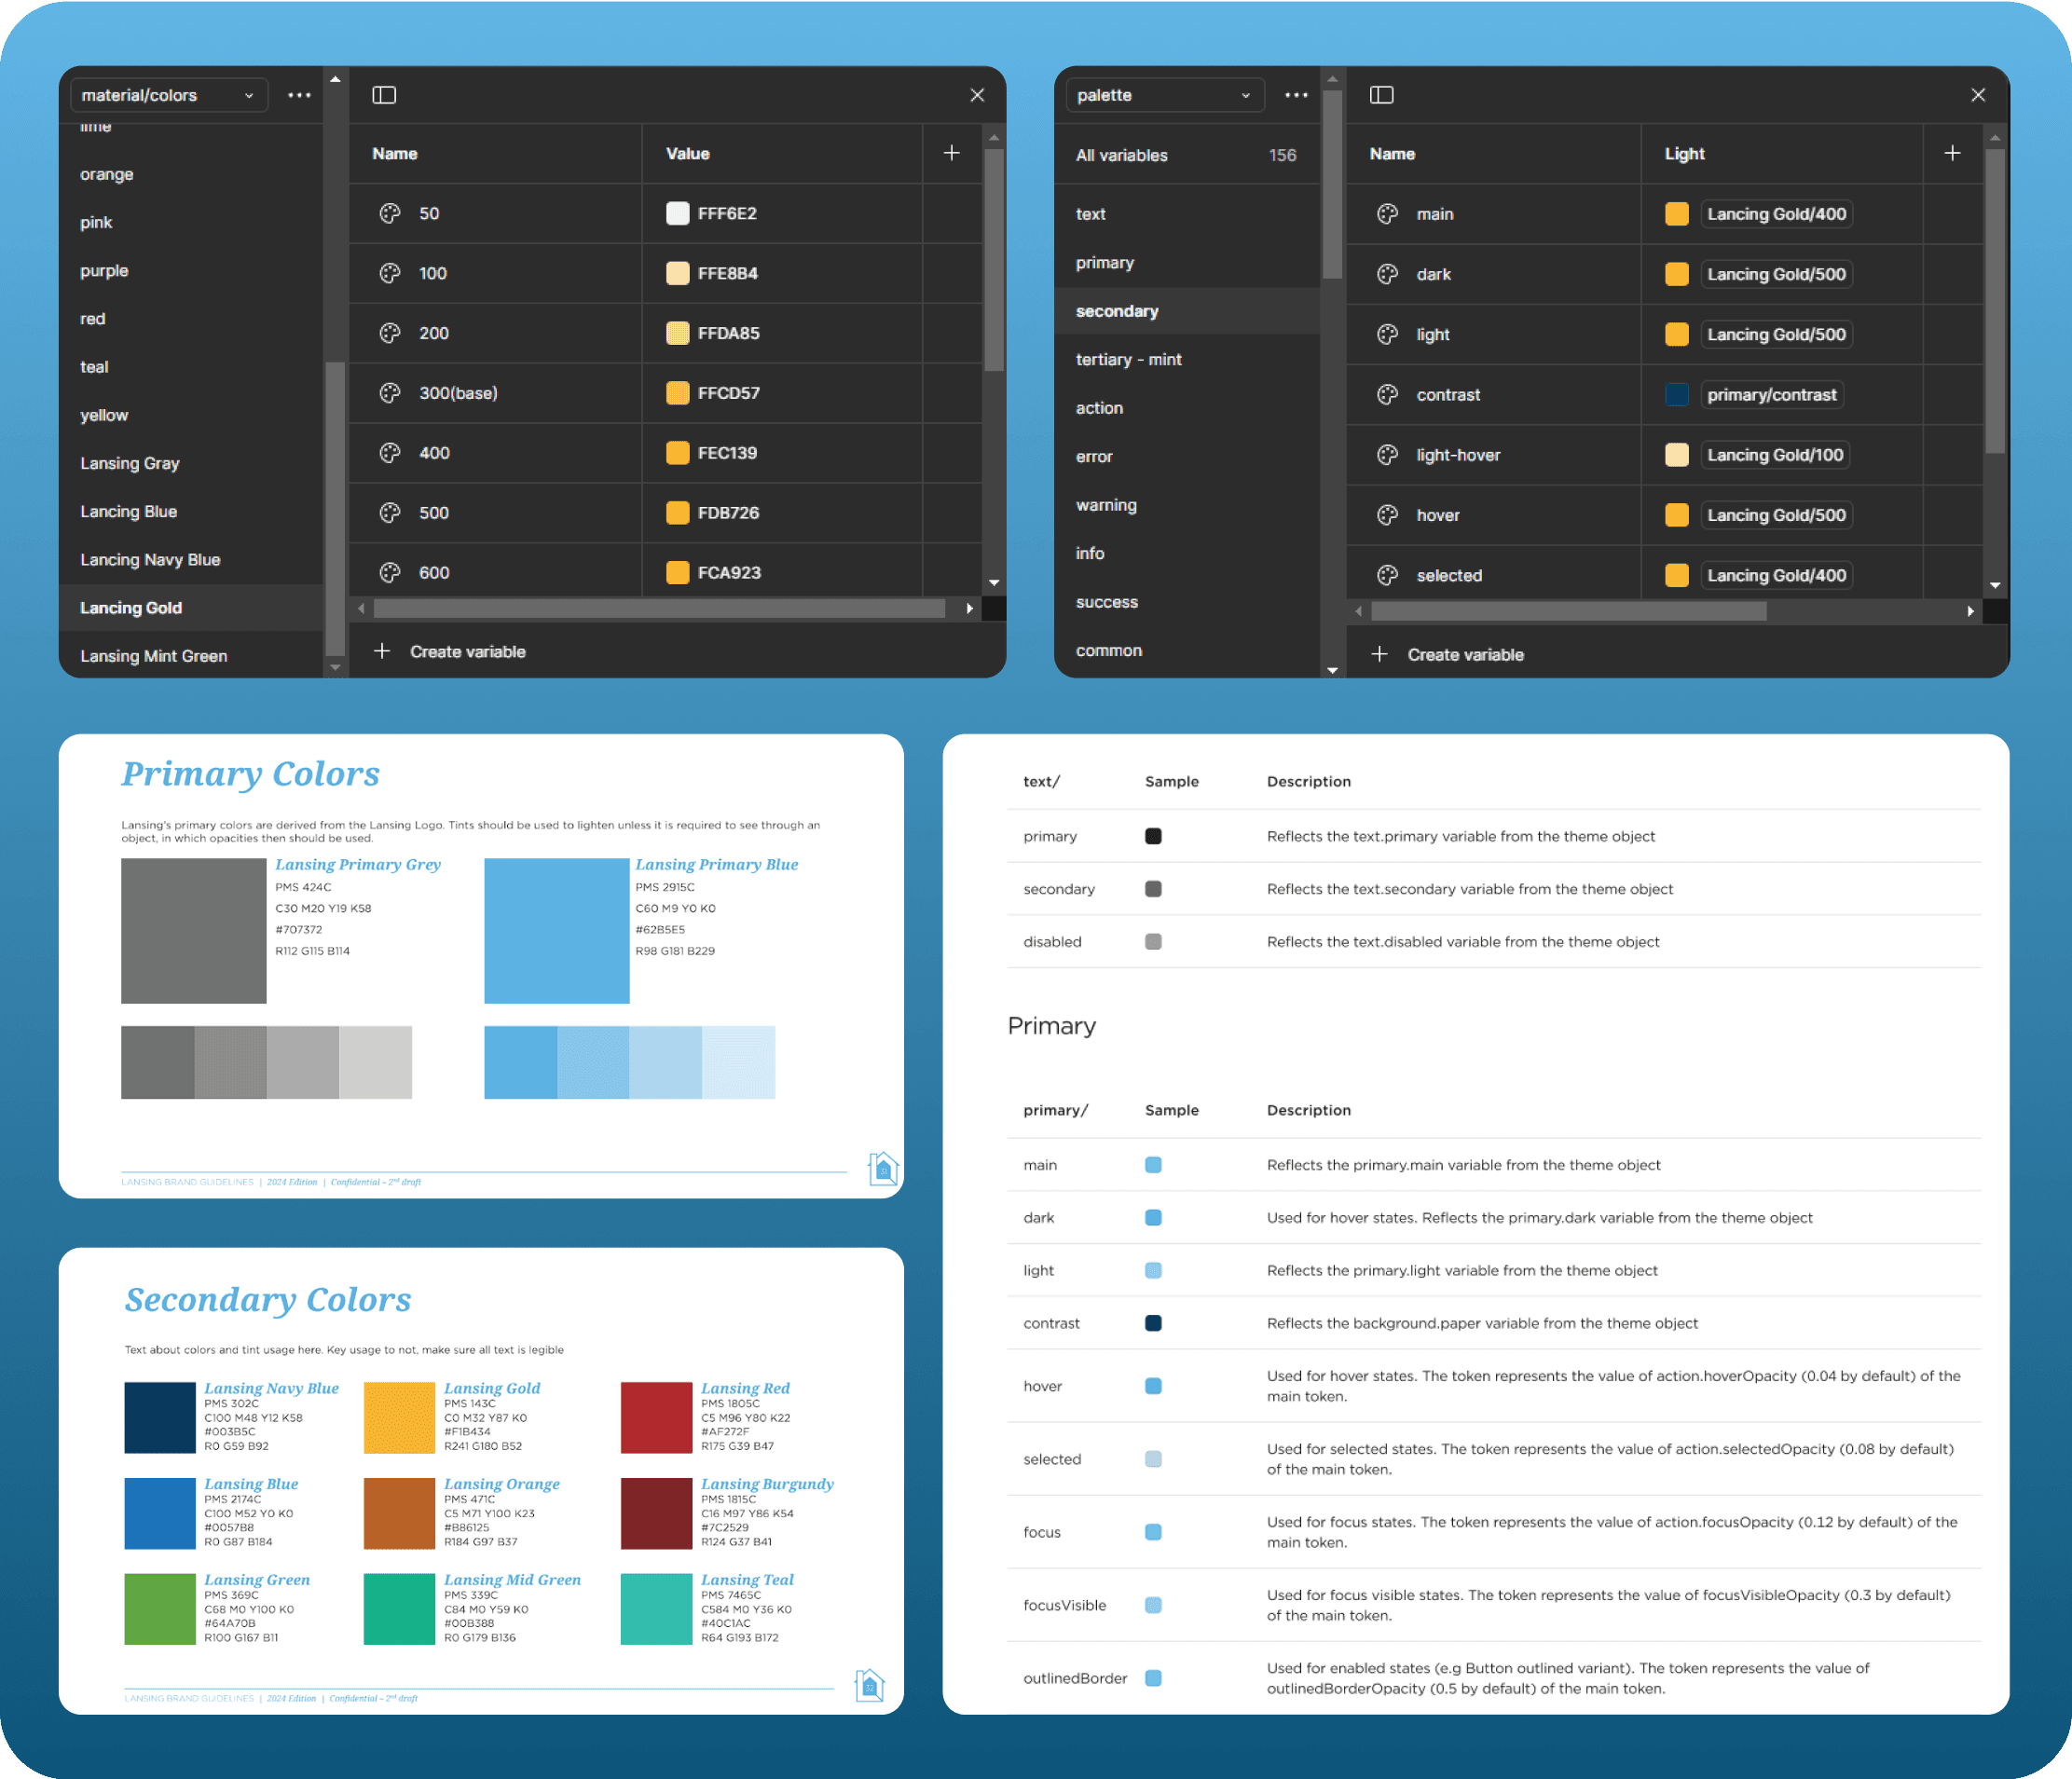This screenshot has width=2072, height=1779.
Task: Select the text group in palette
Action: pyautogui.click(x=1187, y=214)
